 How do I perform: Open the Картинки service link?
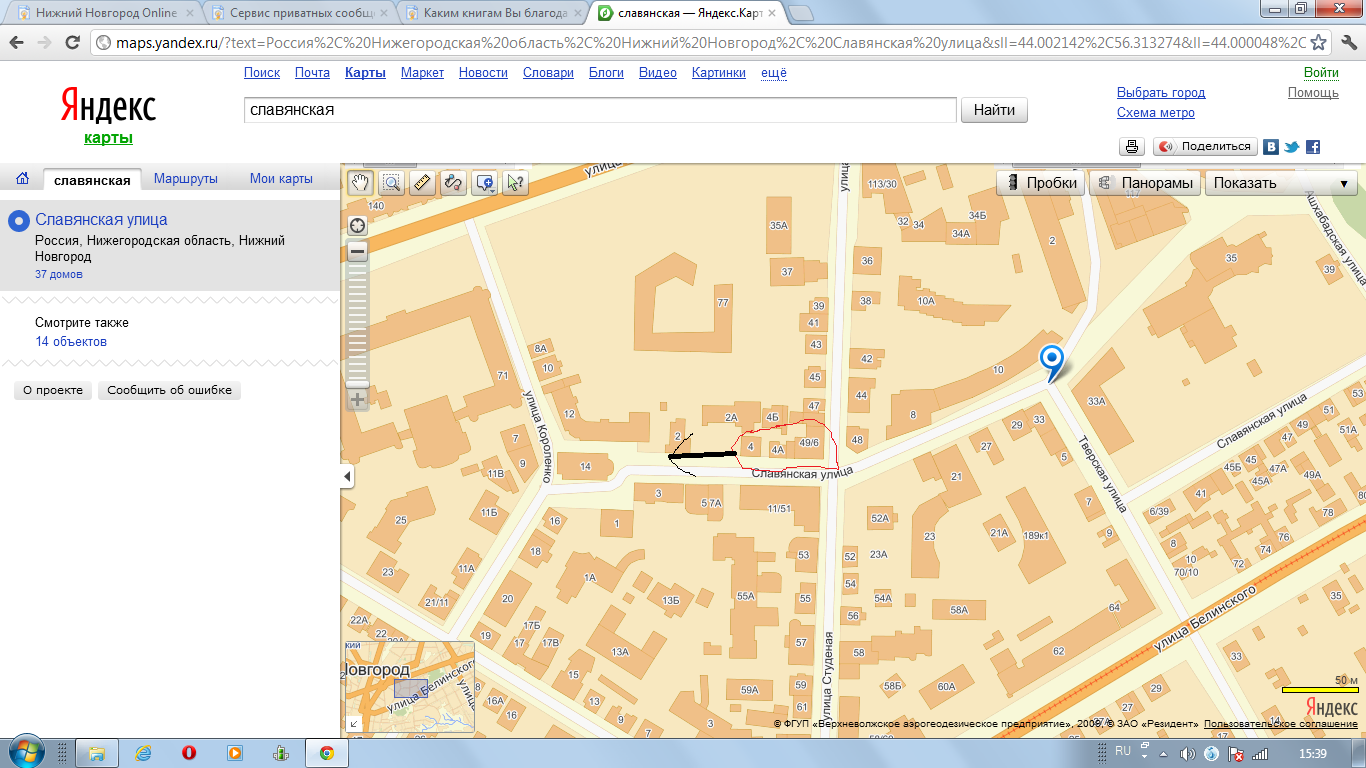[719, 73]
